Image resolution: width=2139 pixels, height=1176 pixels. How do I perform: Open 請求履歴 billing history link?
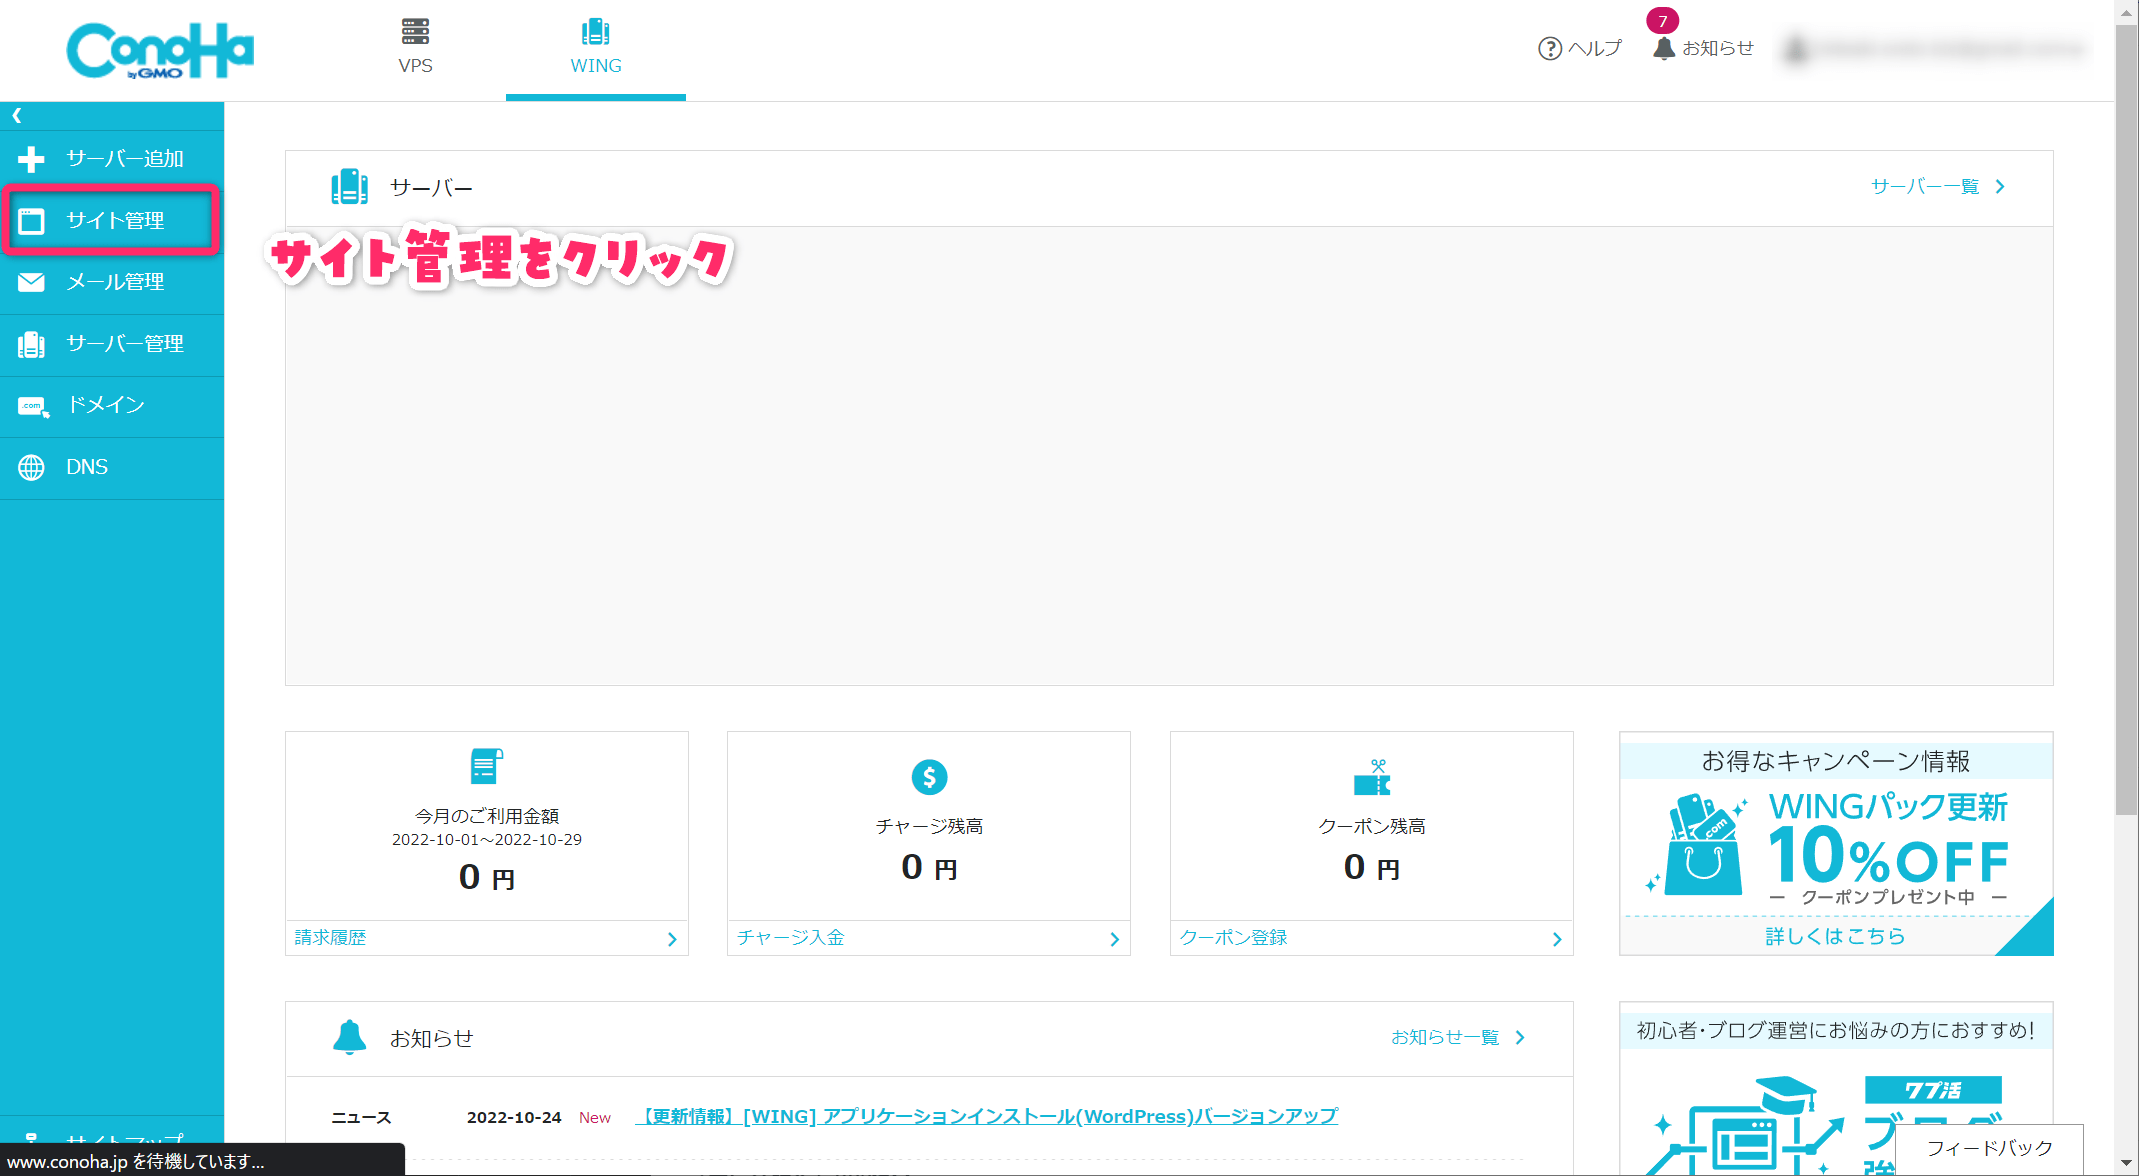pyautogui.click(x=331, y=938)
